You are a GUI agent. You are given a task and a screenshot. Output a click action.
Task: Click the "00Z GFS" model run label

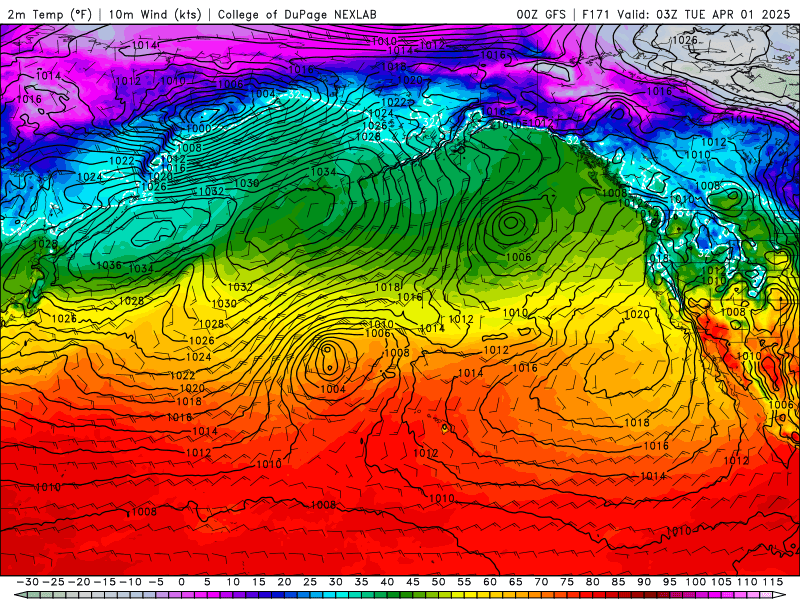tap(541, 14)
